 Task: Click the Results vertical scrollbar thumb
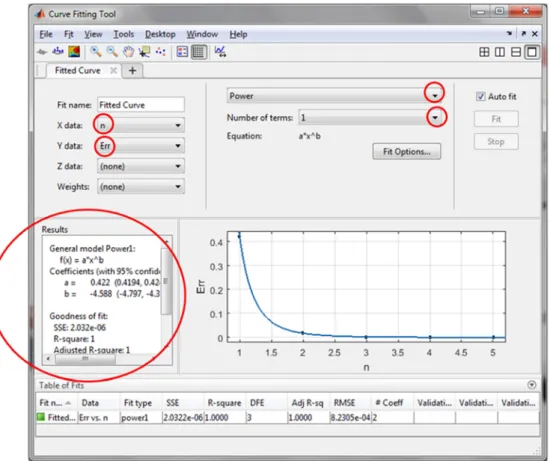point(166,281)
